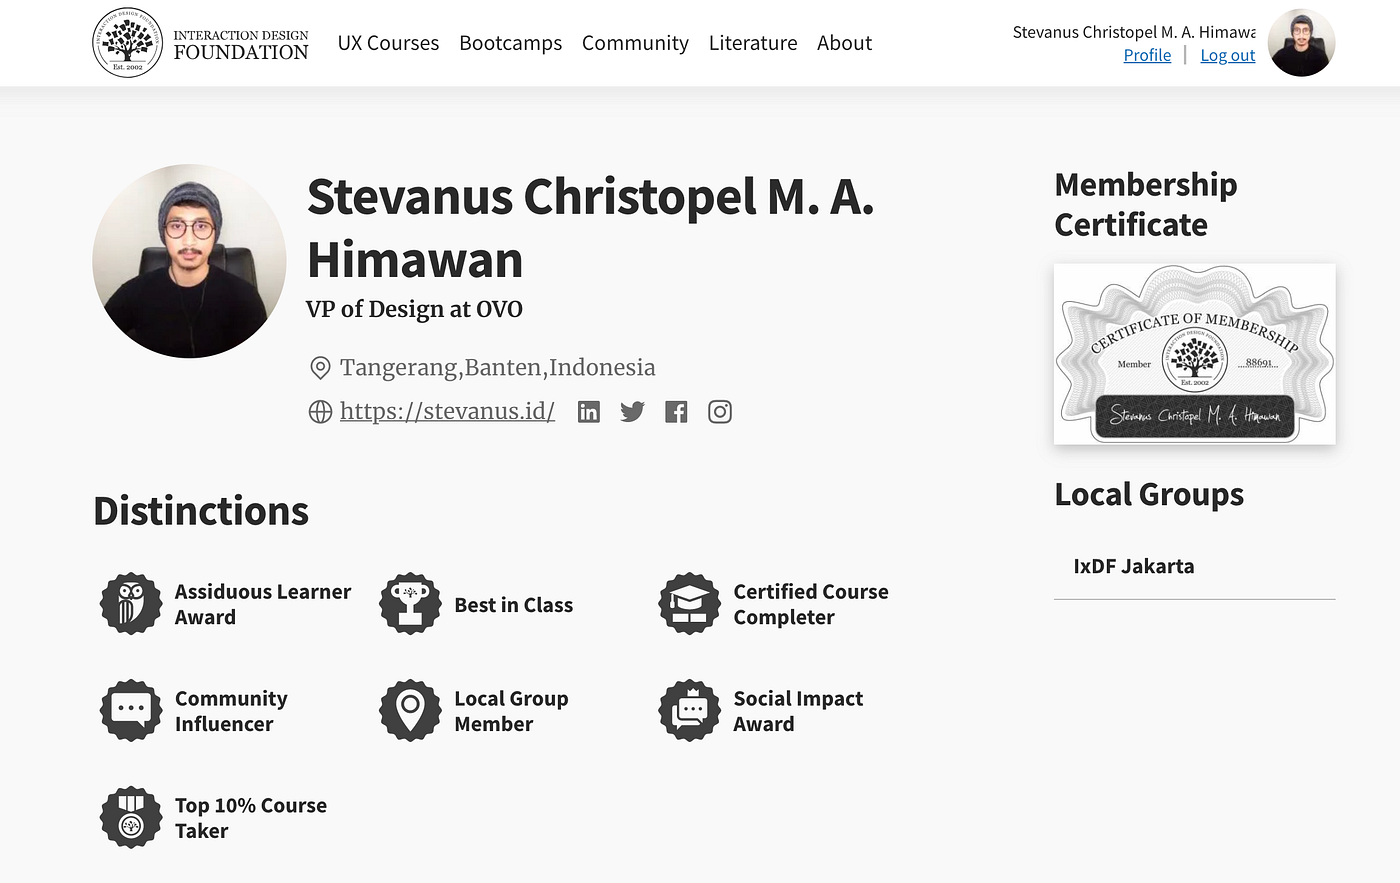Click the Assiduous Learner Award owl badge
Screen dimensions: 1400x883
[x=131, y=604]
